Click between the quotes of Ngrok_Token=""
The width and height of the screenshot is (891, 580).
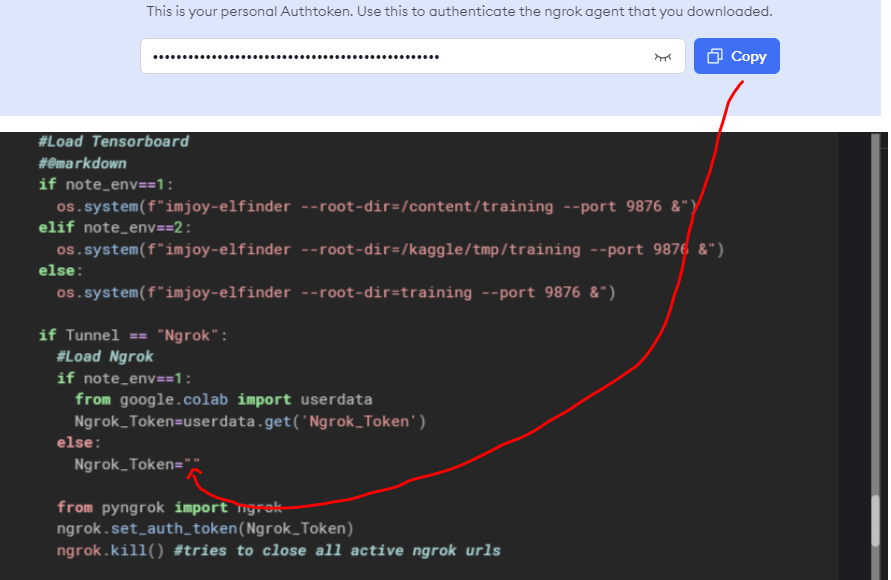pyautogui.click(x=192, y=464)
